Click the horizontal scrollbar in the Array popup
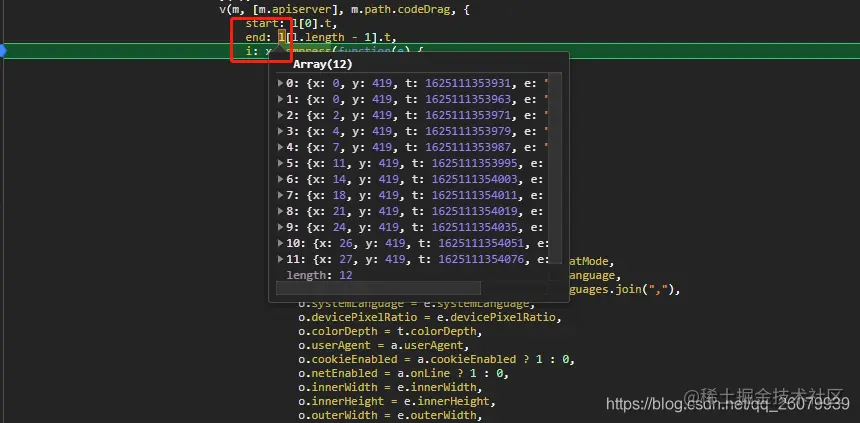Screen dimensions: 860x423 (378, 288)
